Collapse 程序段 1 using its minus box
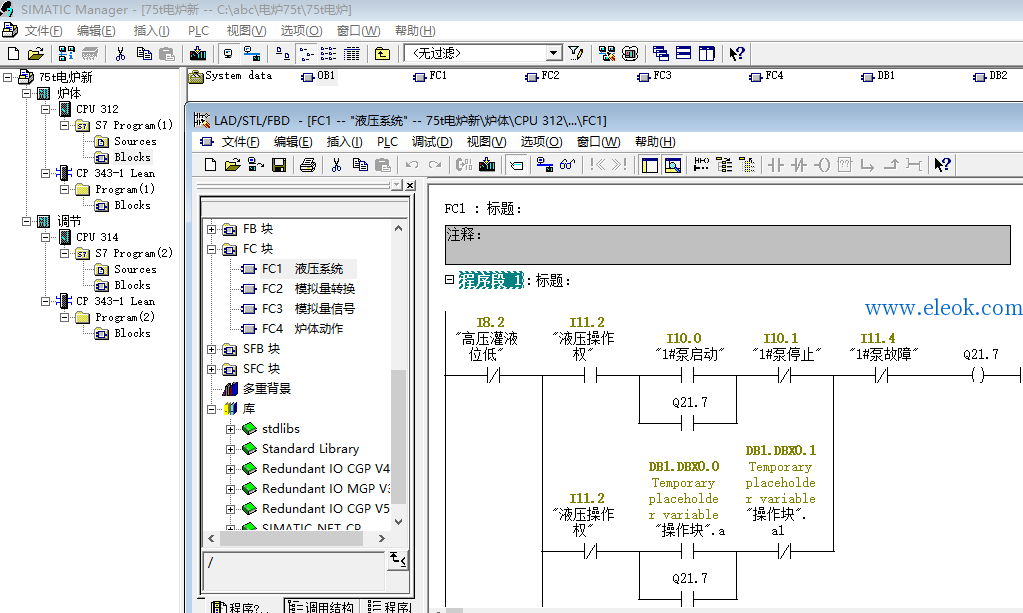This screenshot has height=613, width=1023. pyautogui.click(x=450, y=280)
